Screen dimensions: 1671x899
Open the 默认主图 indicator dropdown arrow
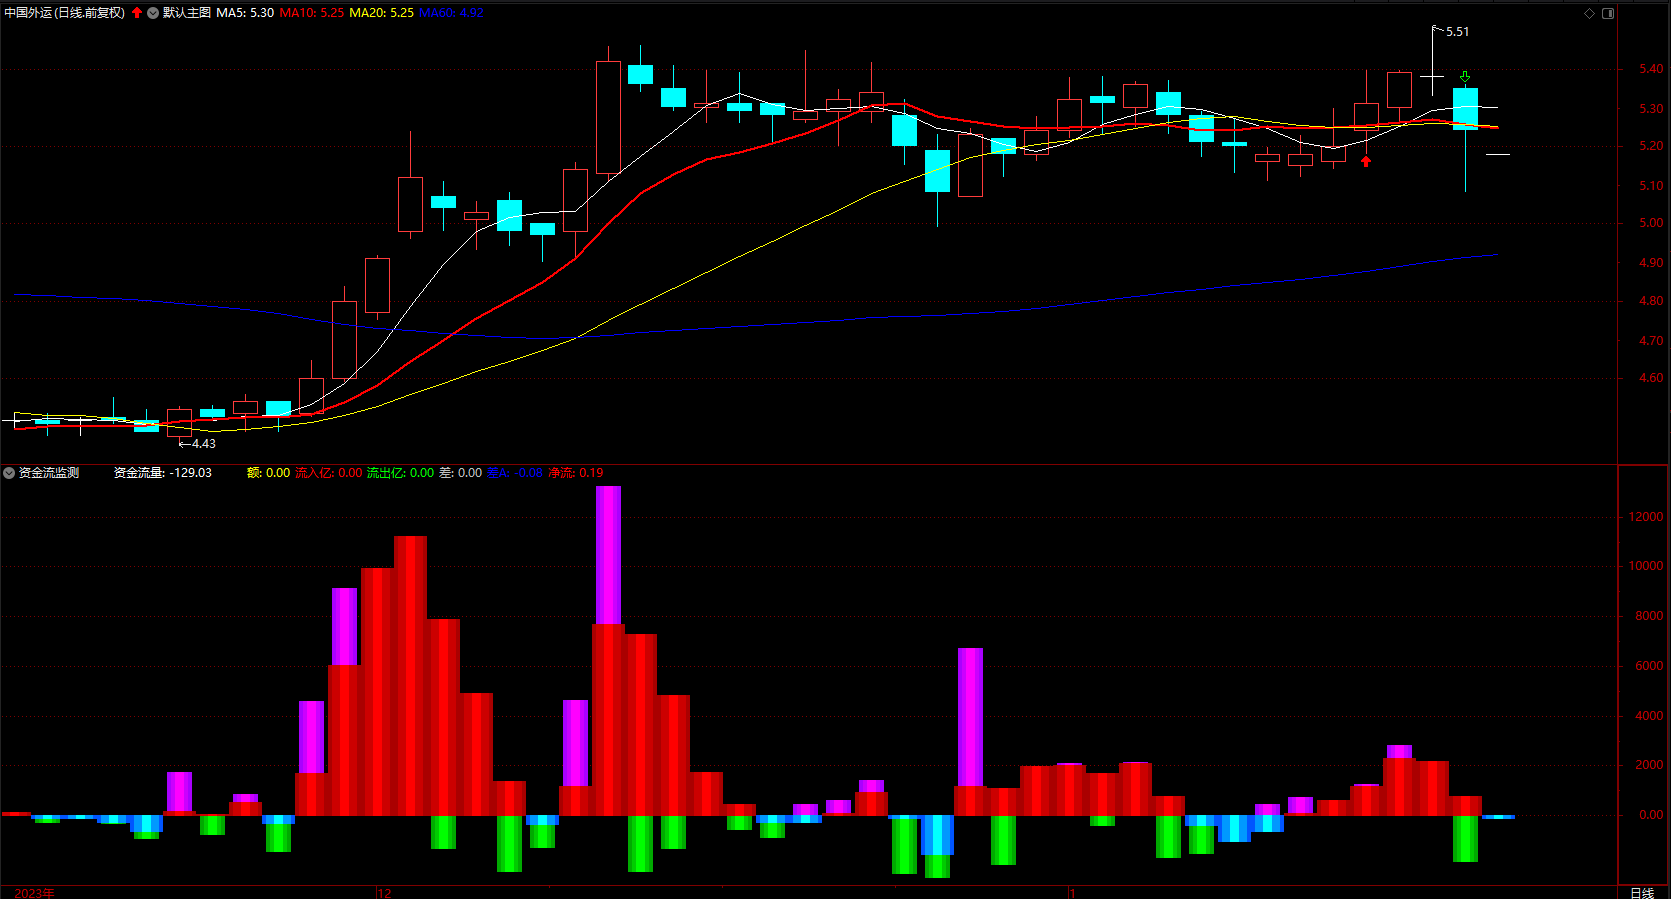[153, 13]
